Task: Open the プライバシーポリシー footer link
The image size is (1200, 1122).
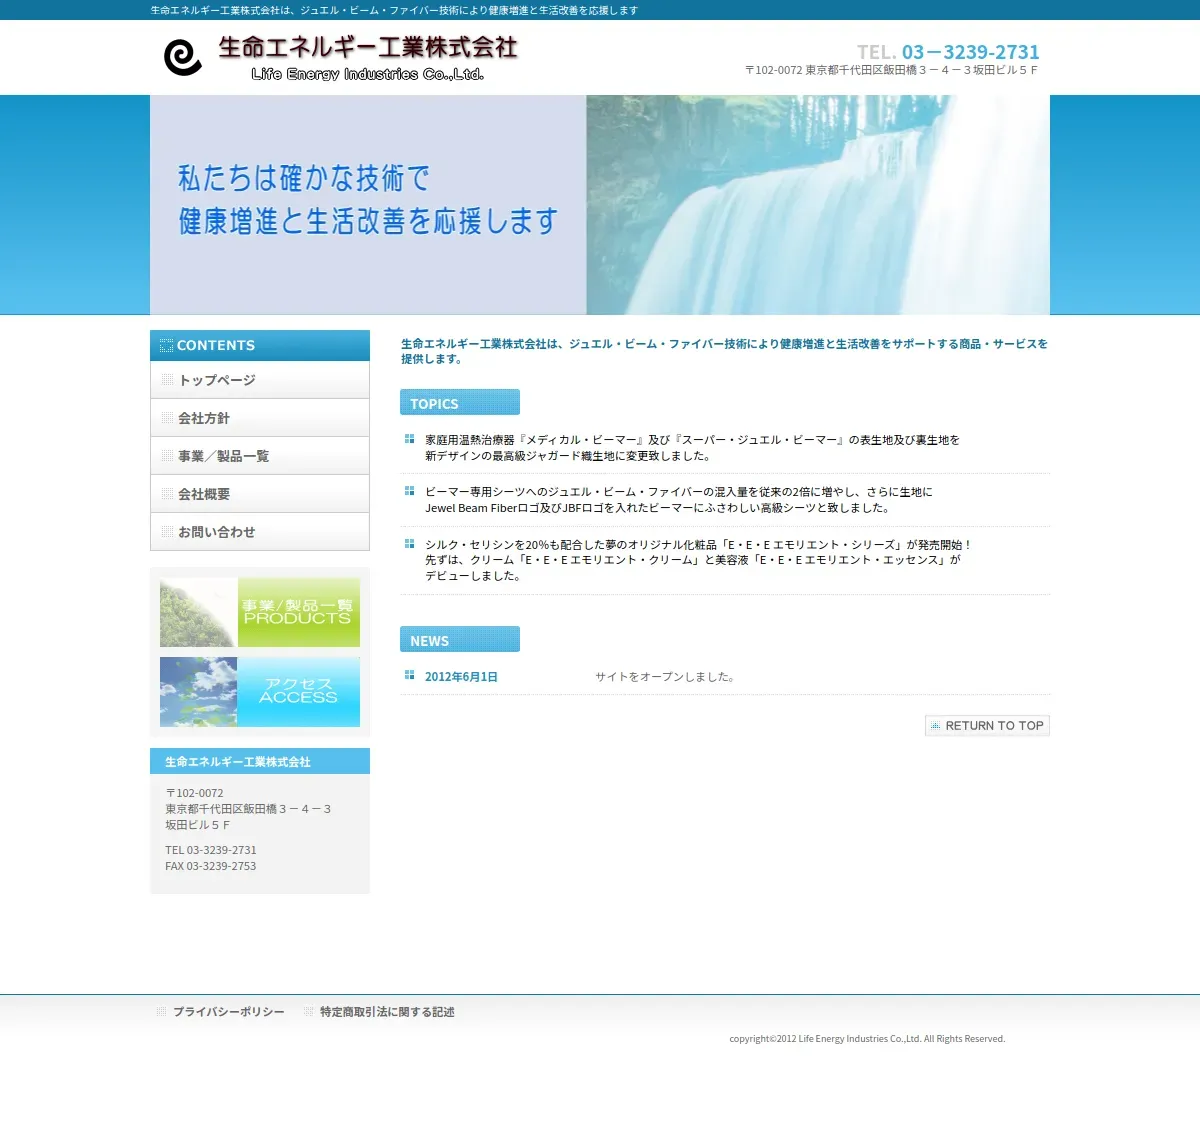Action: coord(229,1012)
